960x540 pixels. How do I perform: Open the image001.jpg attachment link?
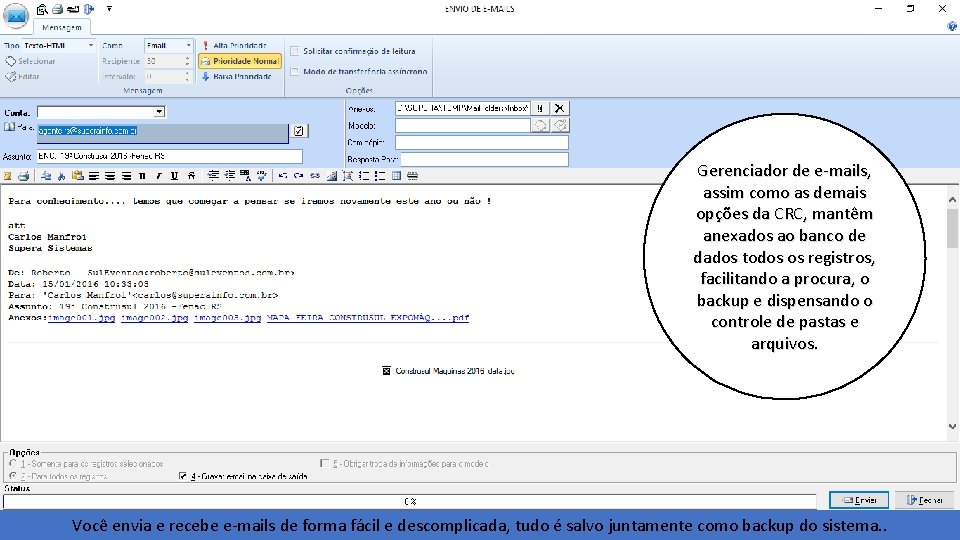81,318
